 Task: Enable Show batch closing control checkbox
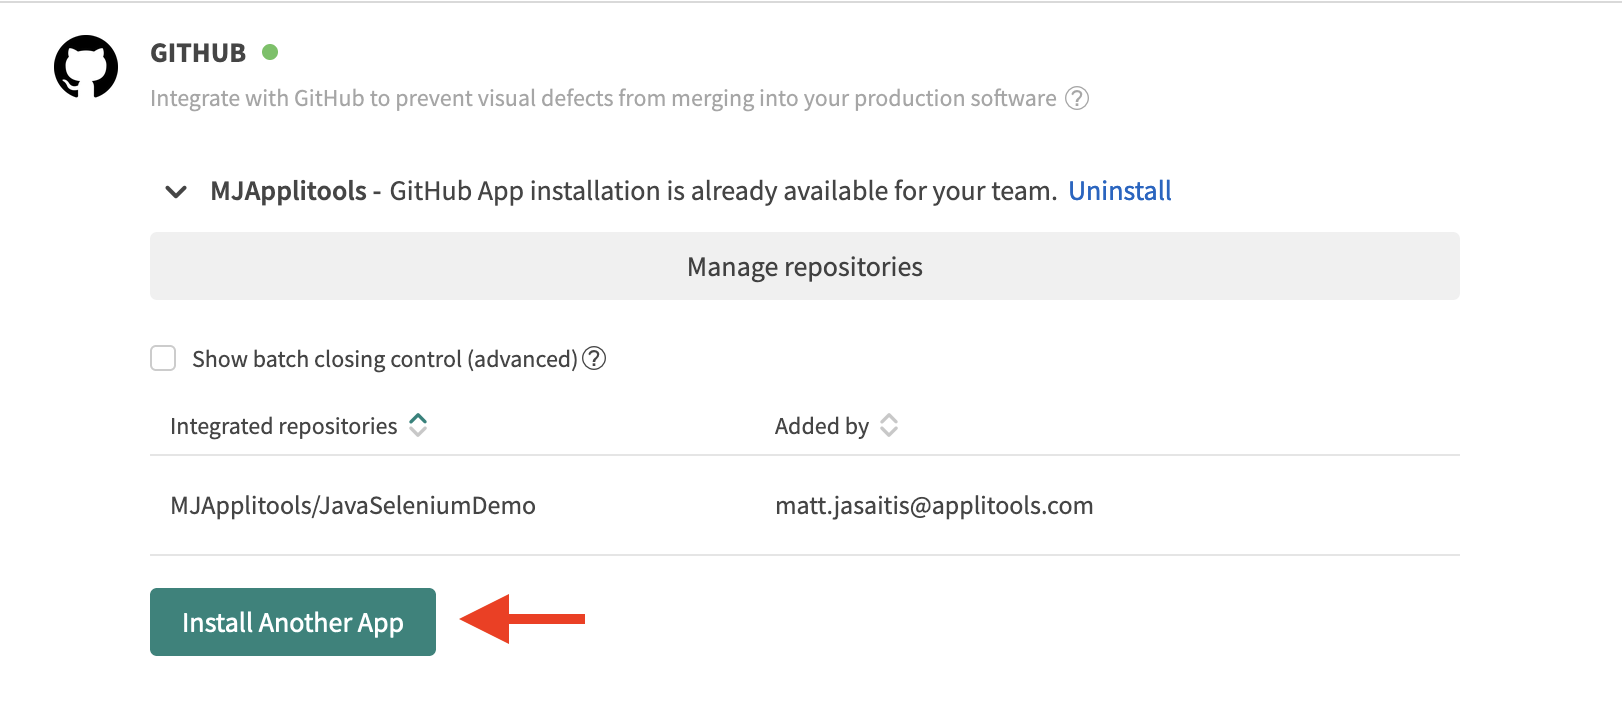pyautogui.click(x=163, y=358)
